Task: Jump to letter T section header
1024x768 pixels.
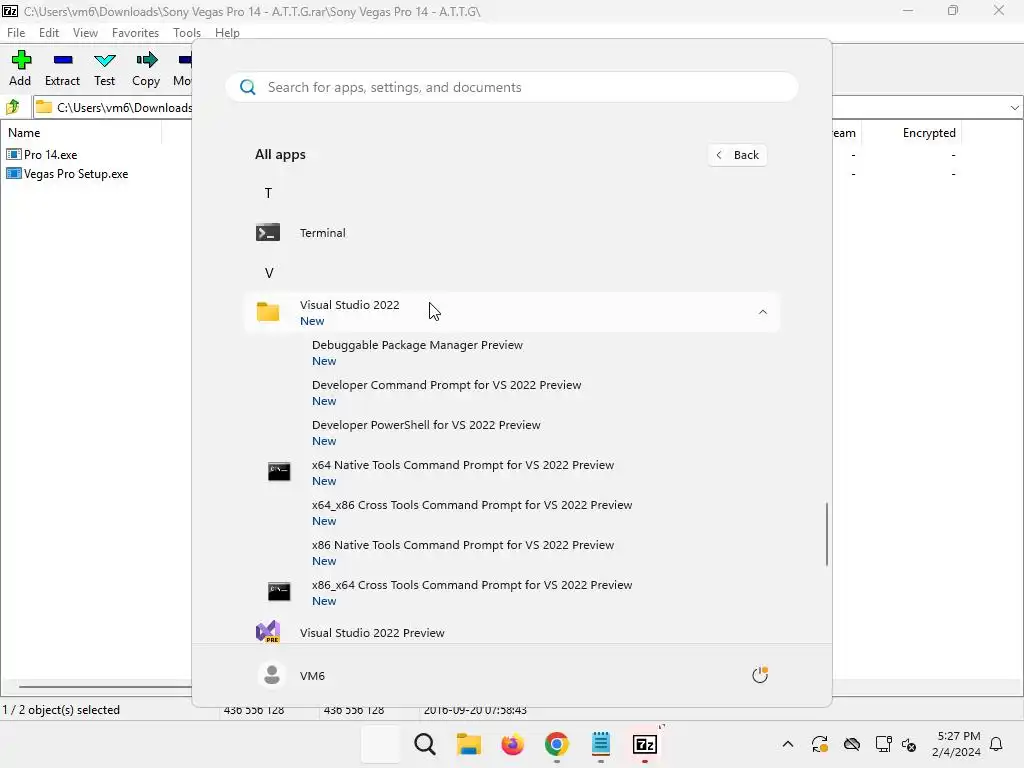Action: tap(268, 193)
